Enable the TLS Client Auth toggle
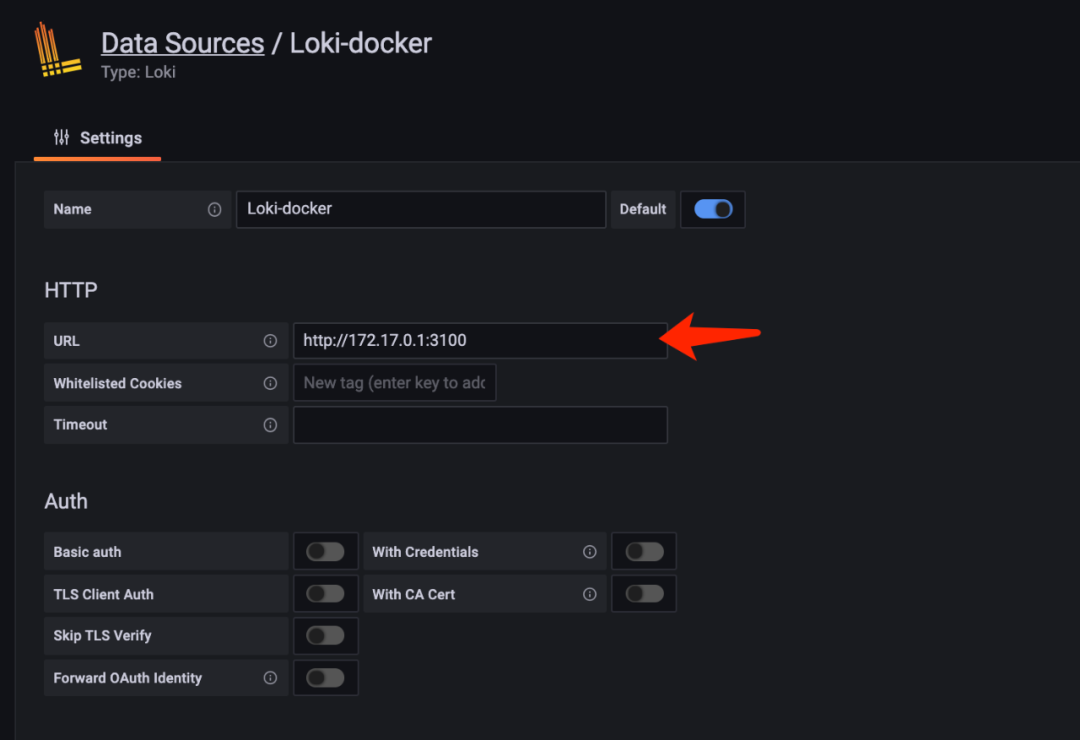The height and width of the screenshot is (740, 1080). point(325,594)
